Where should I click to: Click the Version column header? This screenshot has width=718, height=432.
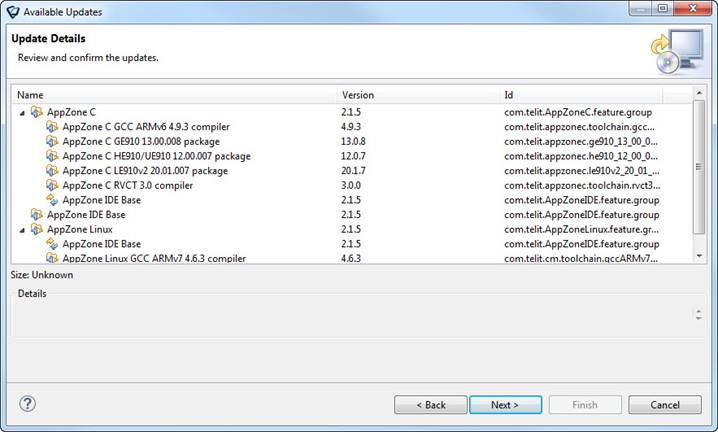click(x=418, y=95)
